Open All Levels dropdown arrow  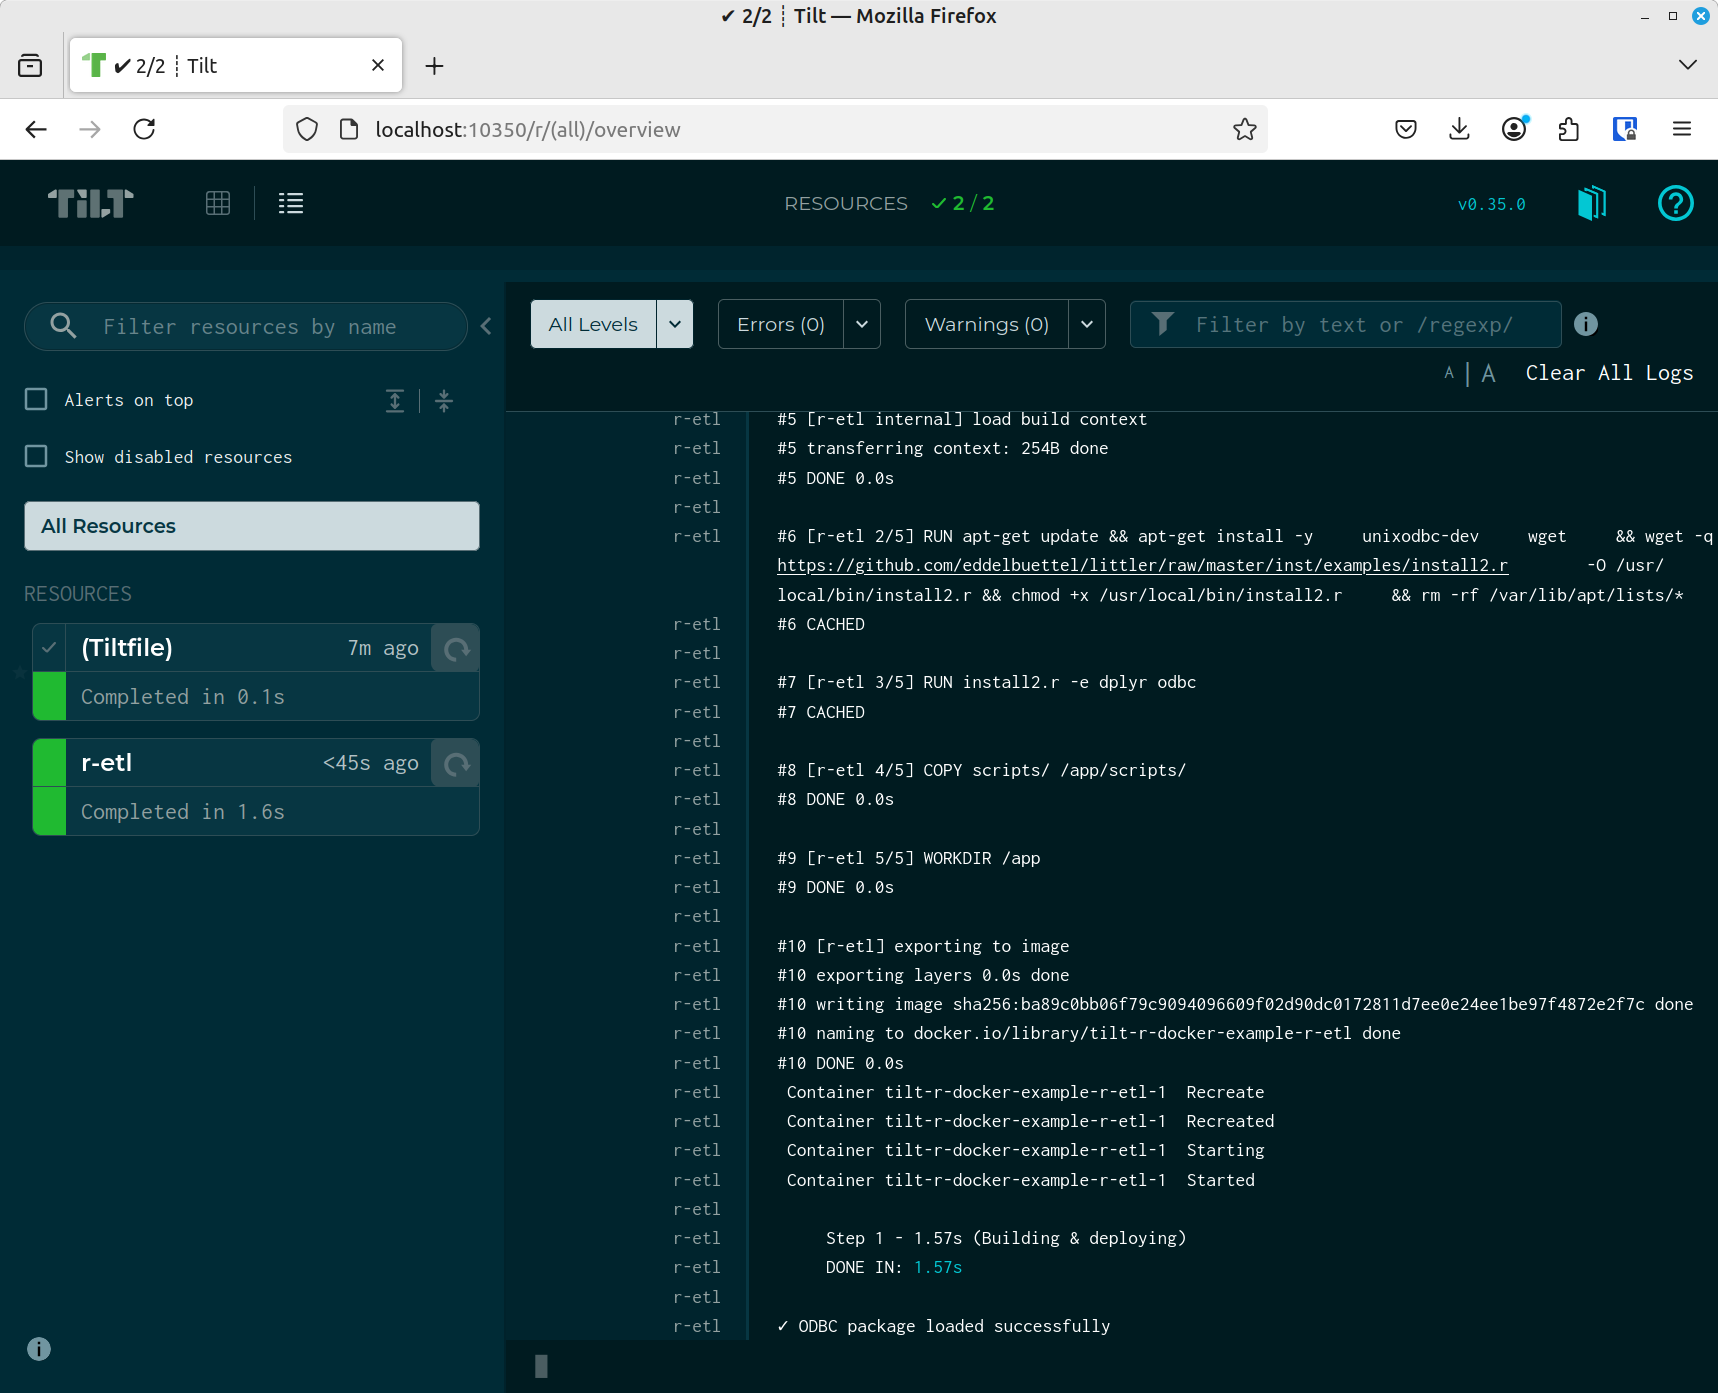coord(675,324)
